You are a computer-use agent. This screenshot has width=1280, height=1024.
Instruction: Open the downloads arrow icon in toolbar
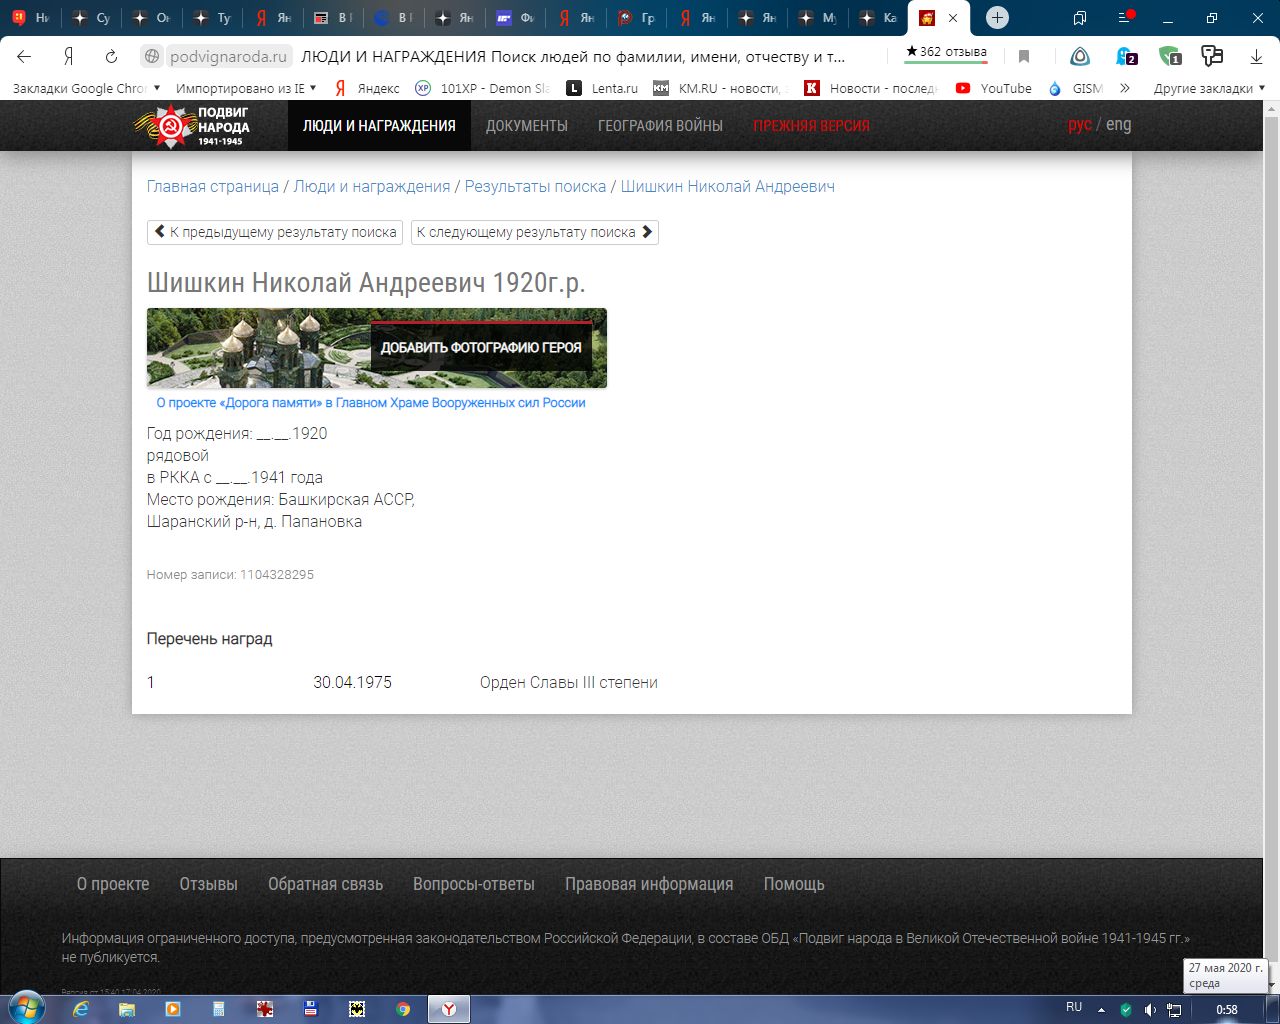(x=1256, y=57)
